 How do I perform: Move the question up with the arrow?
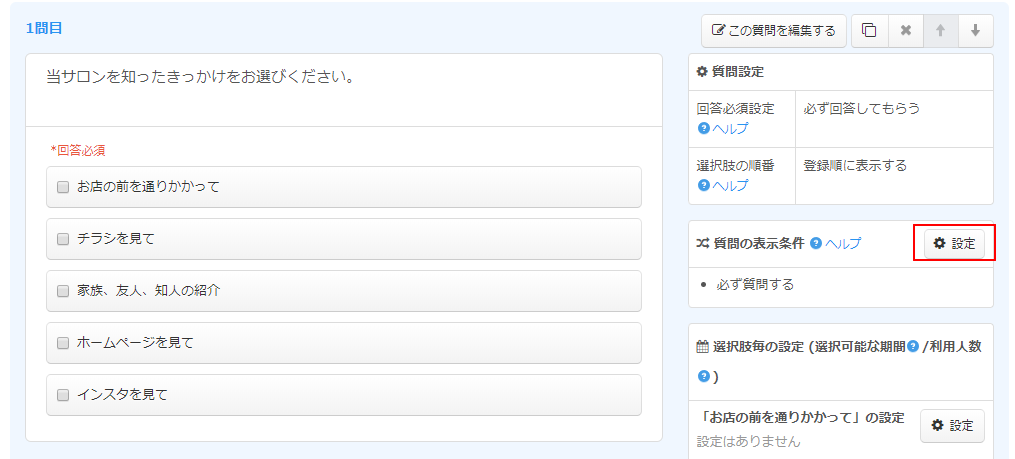(x=940, y=31)
